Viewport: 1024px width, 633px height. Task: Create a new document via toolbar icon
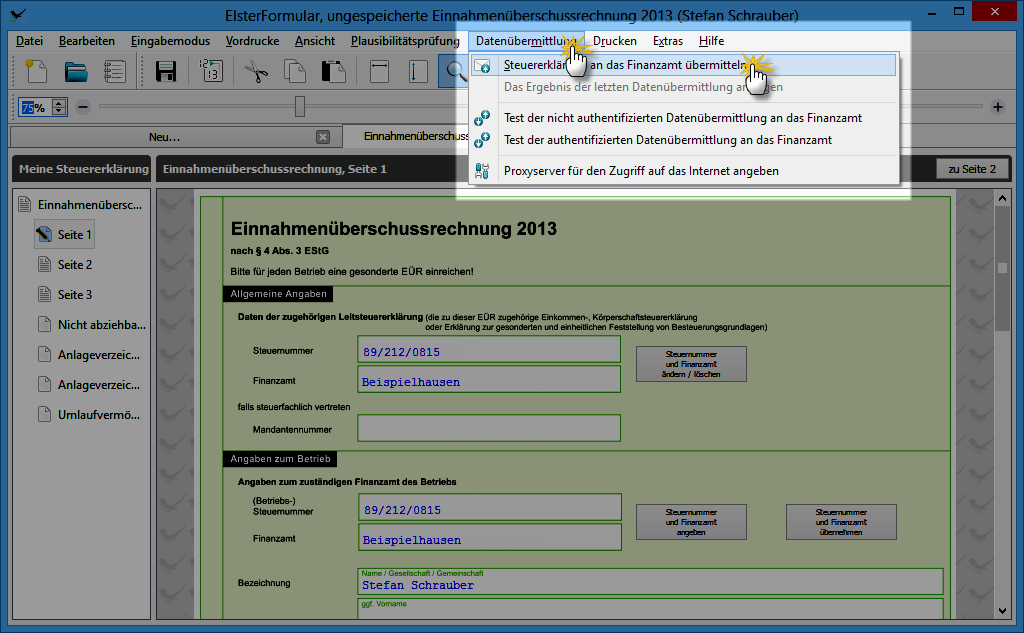36,71
